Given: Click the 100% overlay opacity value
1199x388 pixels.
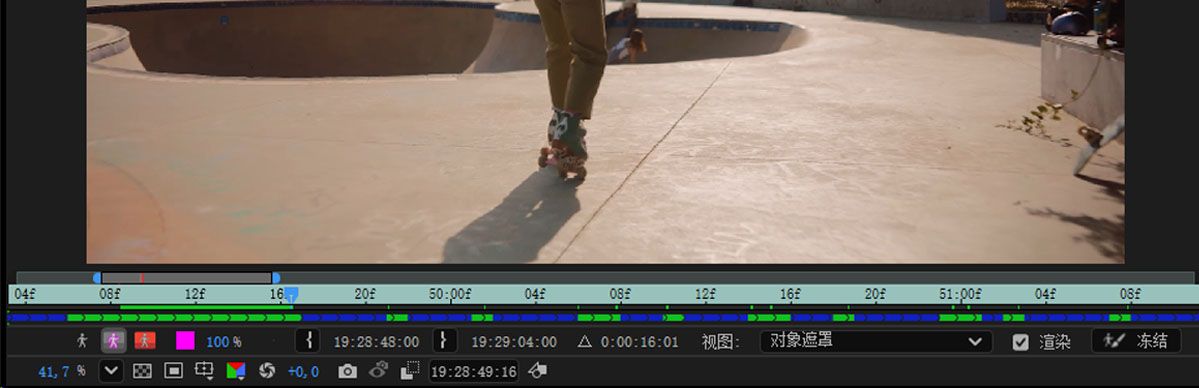Looking at the screenshot, I should pos(224,342).
